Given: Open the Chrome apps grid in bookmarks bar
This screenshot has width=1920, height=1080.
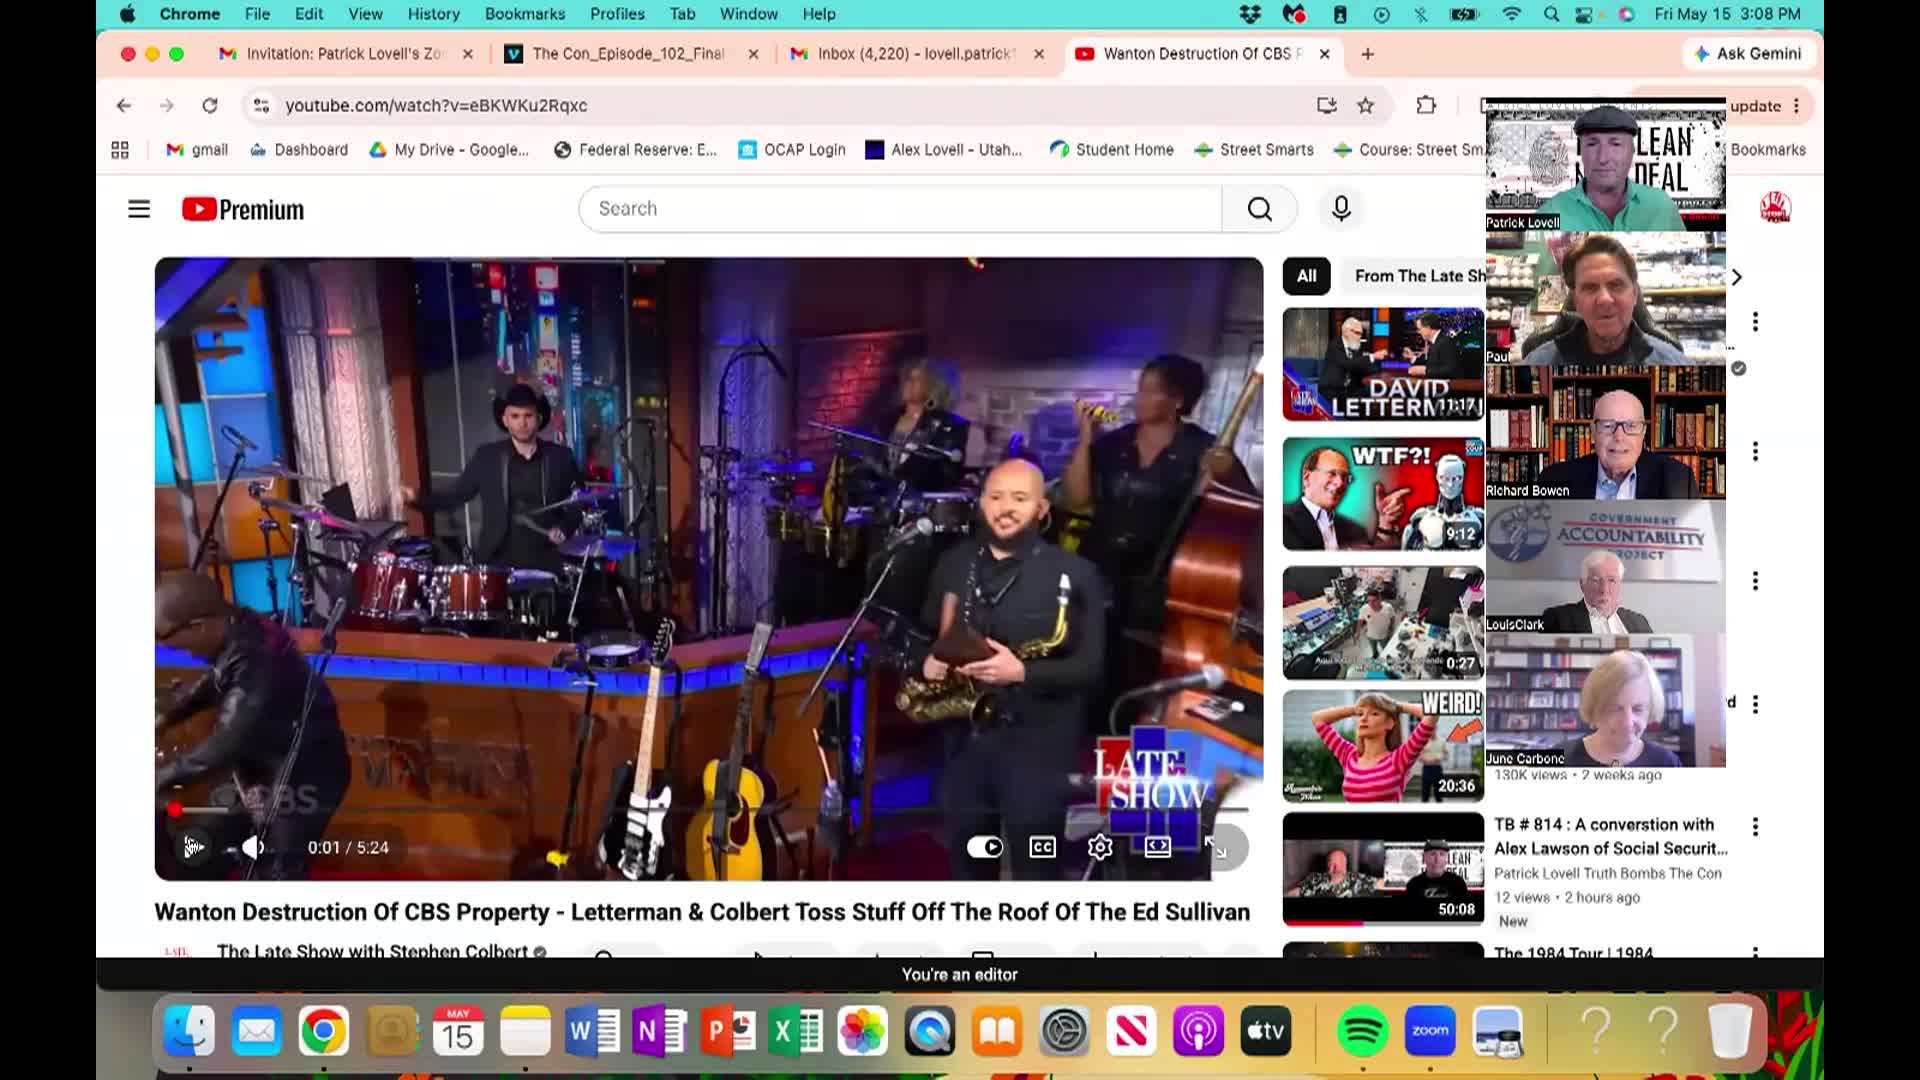Looking at the screenshot, I should (120, 150).
